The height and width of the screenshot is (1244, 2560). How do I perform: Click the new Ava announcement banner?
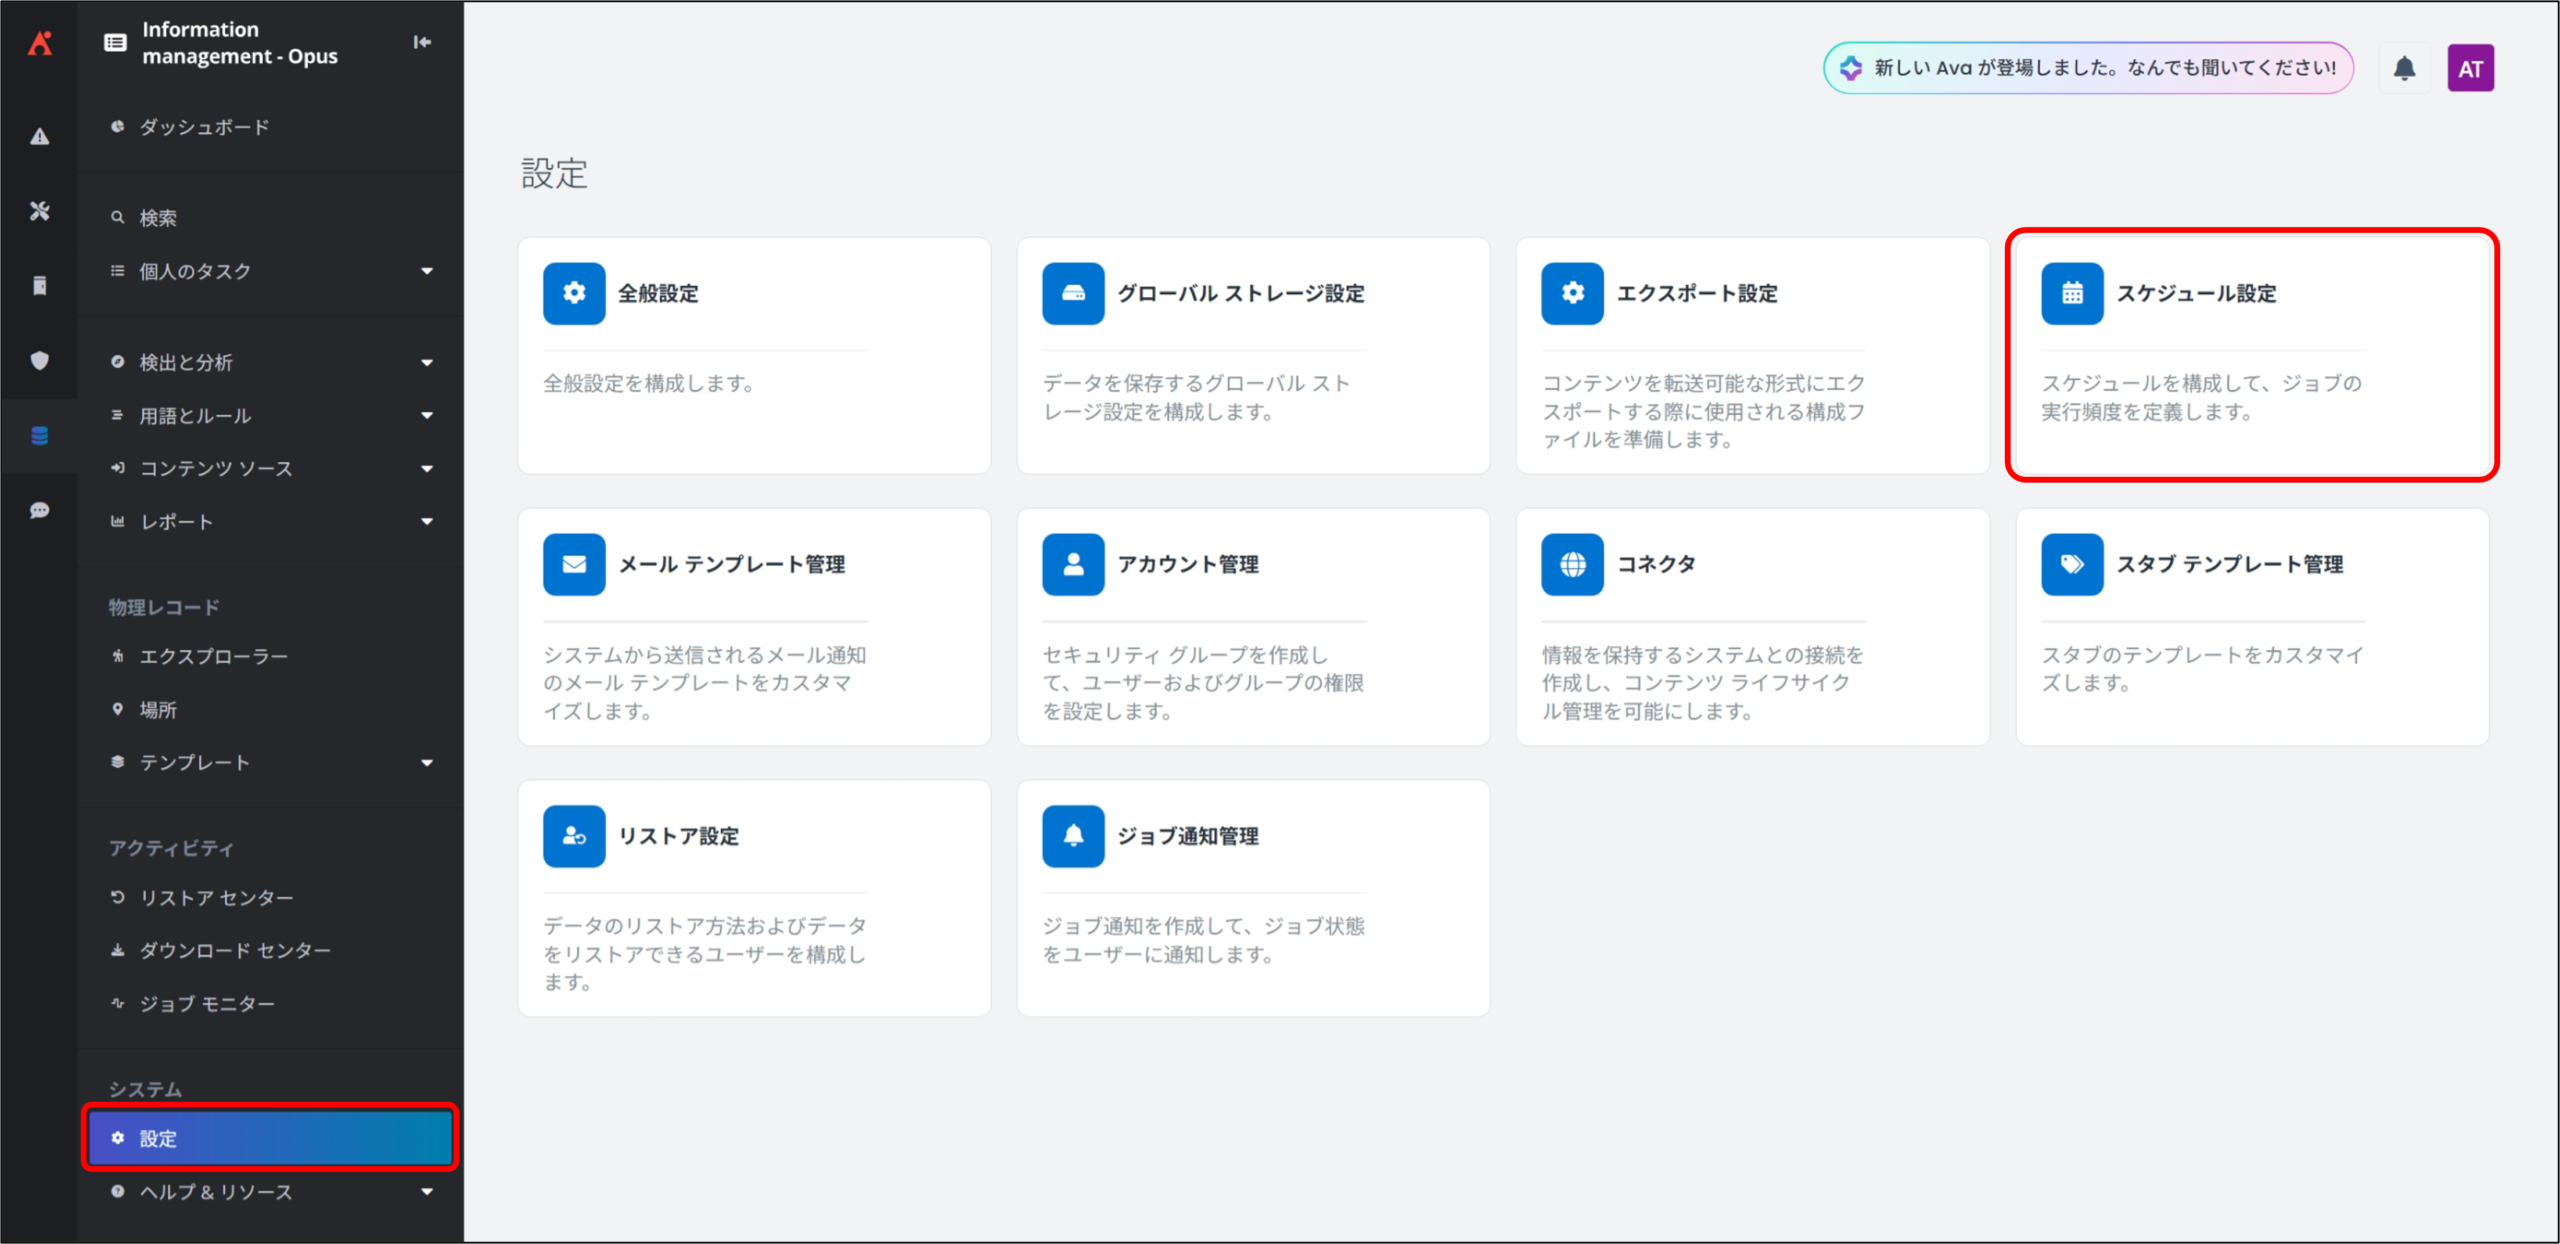[x=2088, y=68]
